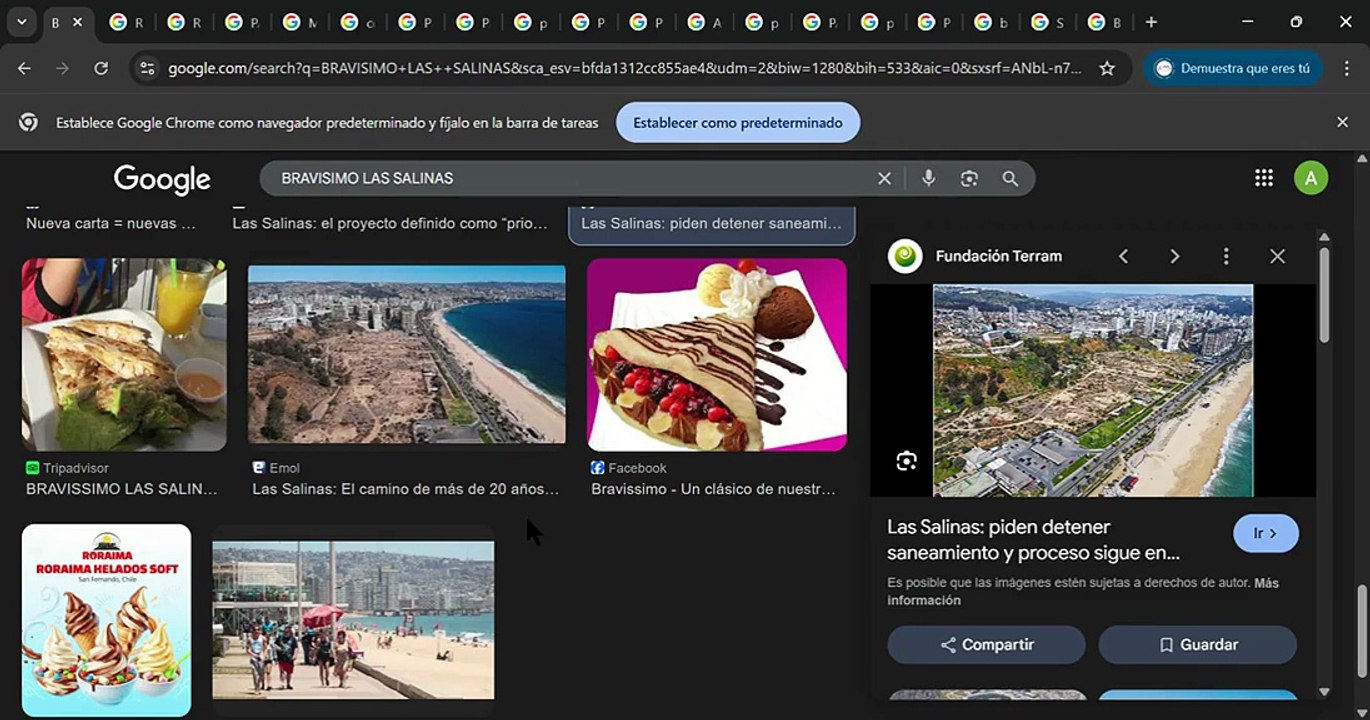Click Establecer como predeterminado button
Viewport: 1370px width, 720px height.
click(x=738, y=122)
